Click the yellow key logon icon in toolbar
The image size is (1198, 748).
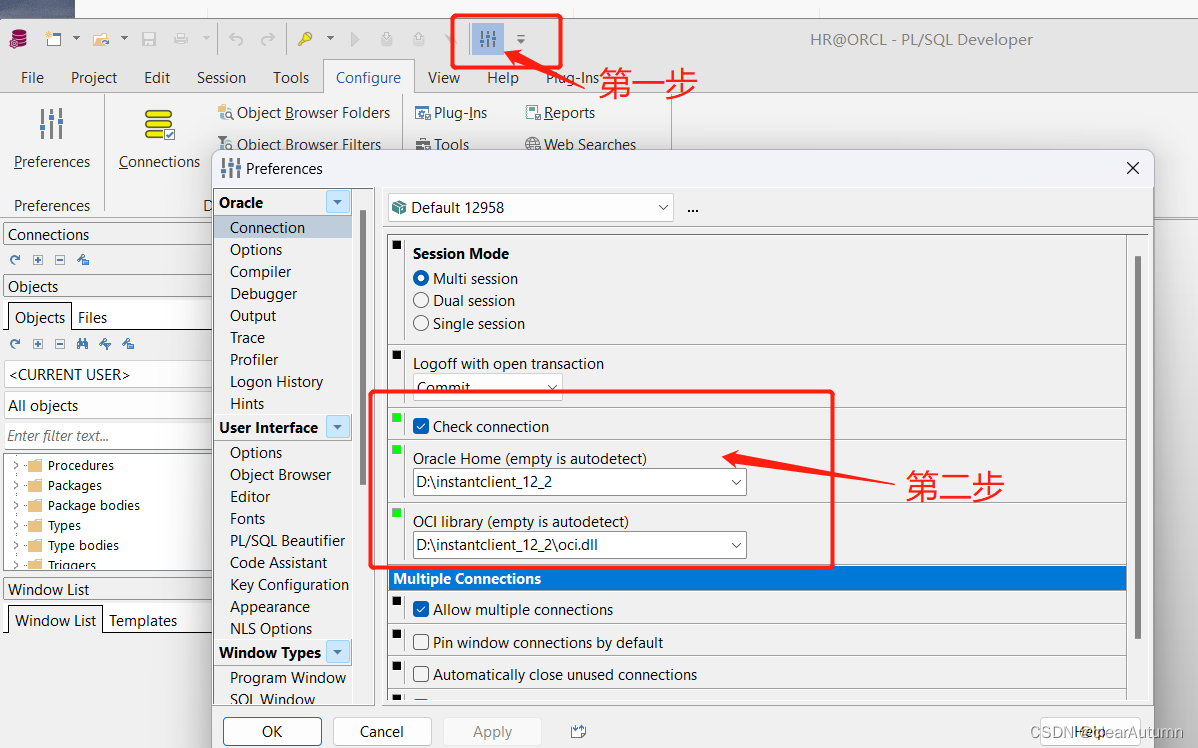[304, 38]
